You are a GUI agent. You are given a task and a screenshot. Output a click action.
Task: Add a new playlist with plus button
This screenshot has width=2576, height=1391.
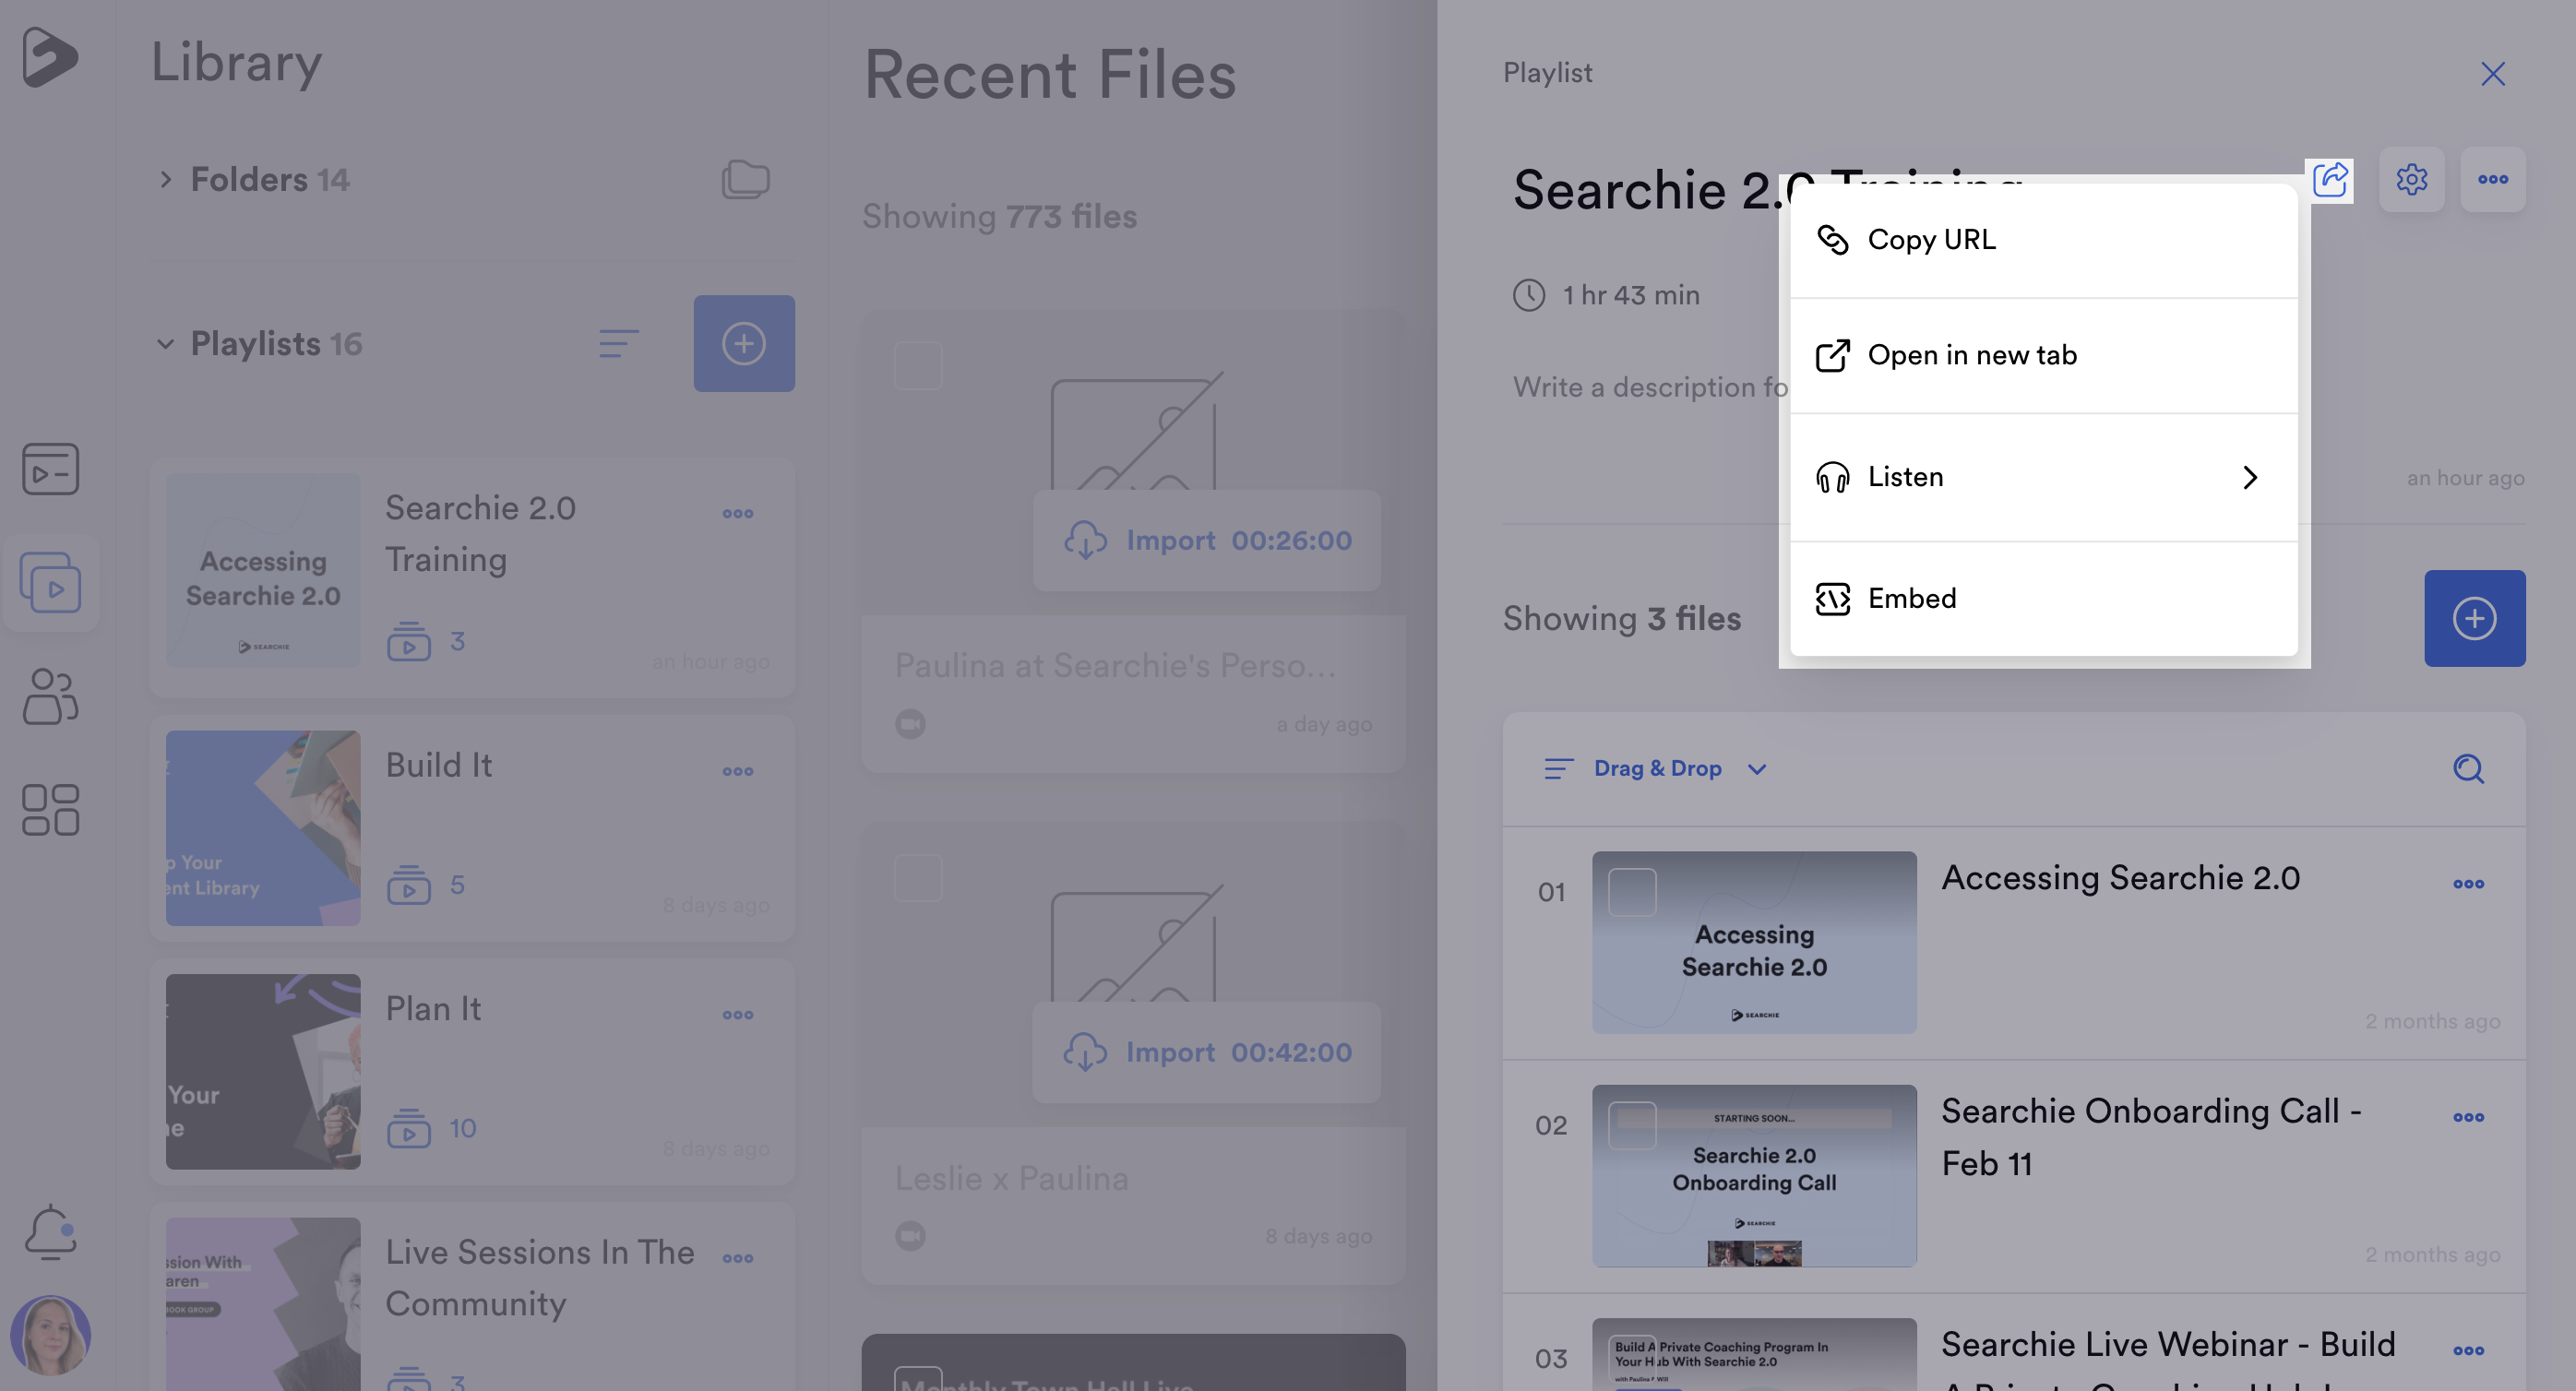click(744, 343)
